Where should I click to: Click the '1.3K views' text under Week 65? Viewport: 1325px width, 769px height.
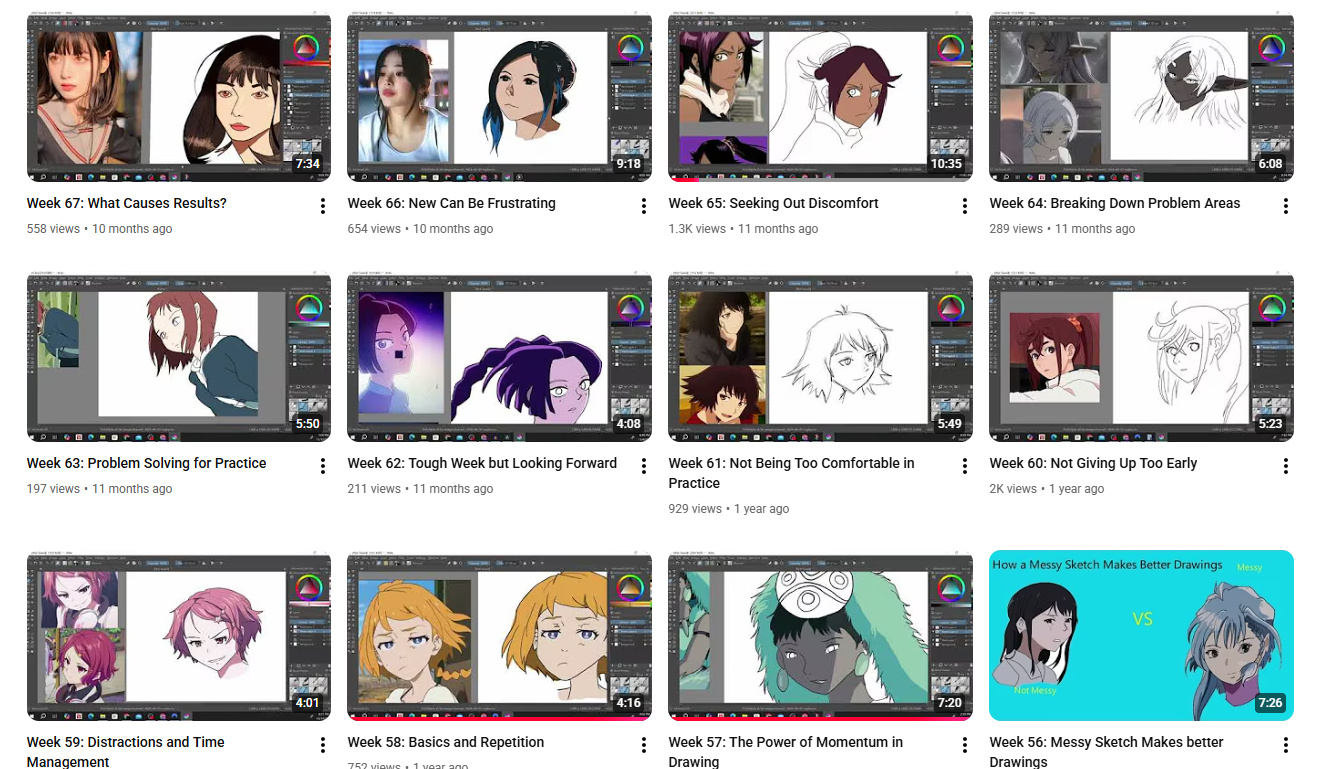click(x=698, y=229)
